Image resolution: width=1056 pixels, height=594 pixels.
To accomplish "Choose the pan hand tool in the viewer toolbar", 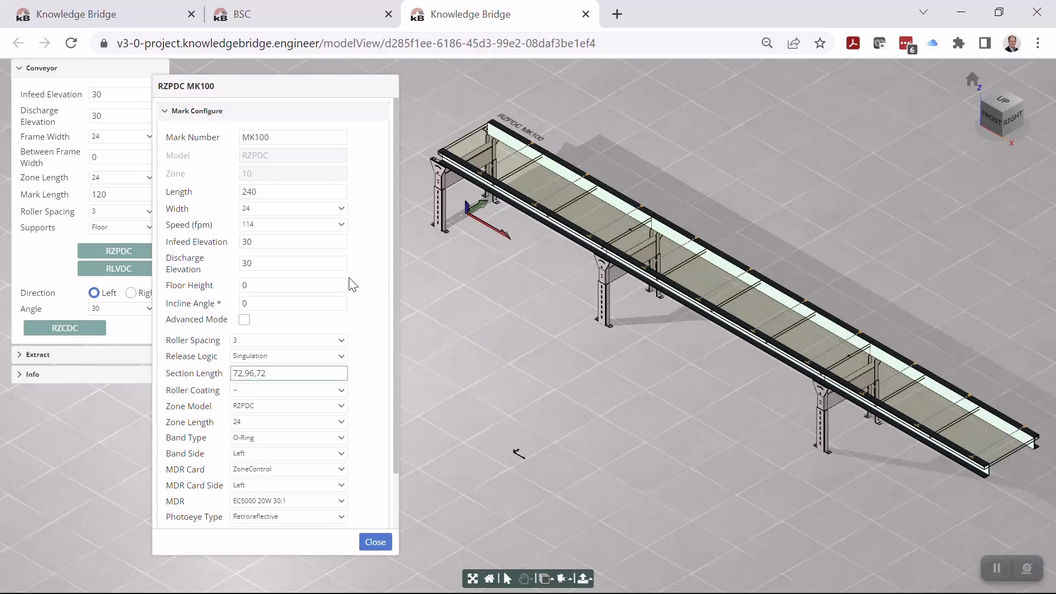I will (x=525, y=579).
